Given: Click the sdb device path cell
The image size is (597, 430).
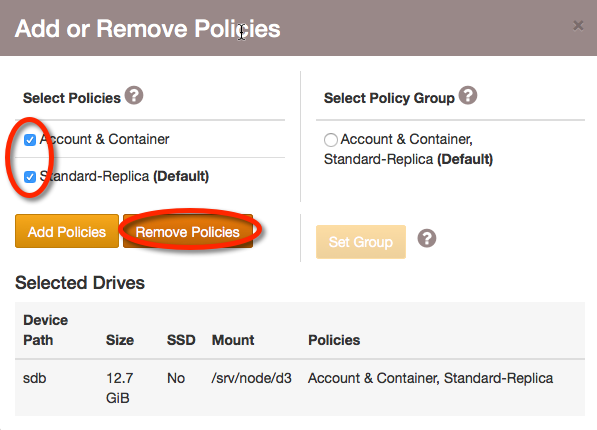Looking at the screenshot, I should tap(35, 378).
